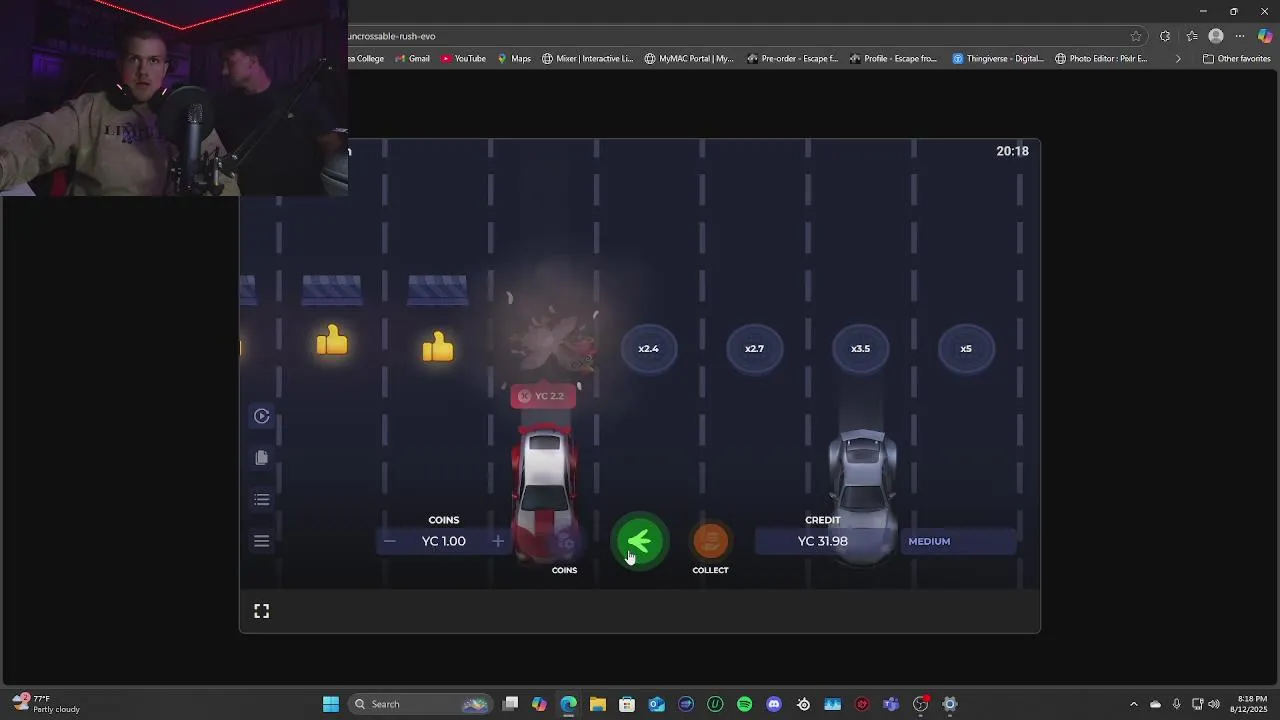The height and width of the screenshot is (720, 1280).
Task: Open the Medium difficulty dropdown
Action: coord(959,541)
